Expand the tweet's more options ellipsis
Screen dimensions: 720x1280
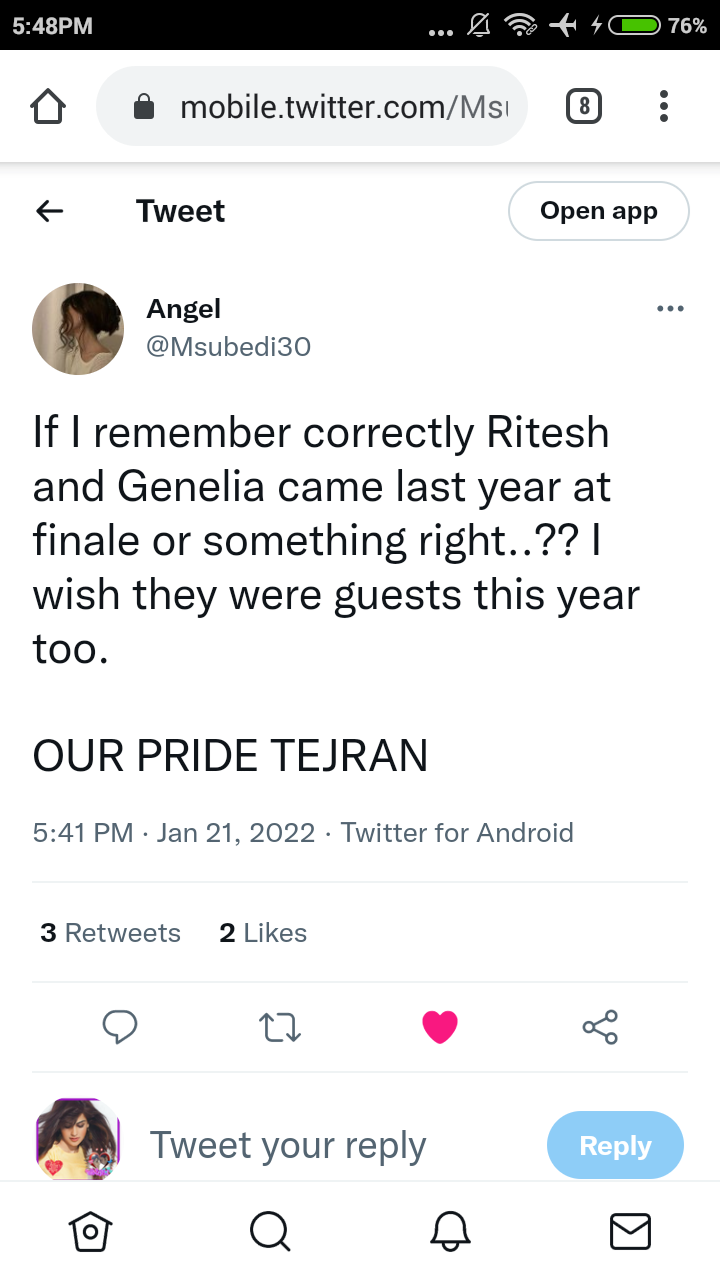click(x=670, y=309)
